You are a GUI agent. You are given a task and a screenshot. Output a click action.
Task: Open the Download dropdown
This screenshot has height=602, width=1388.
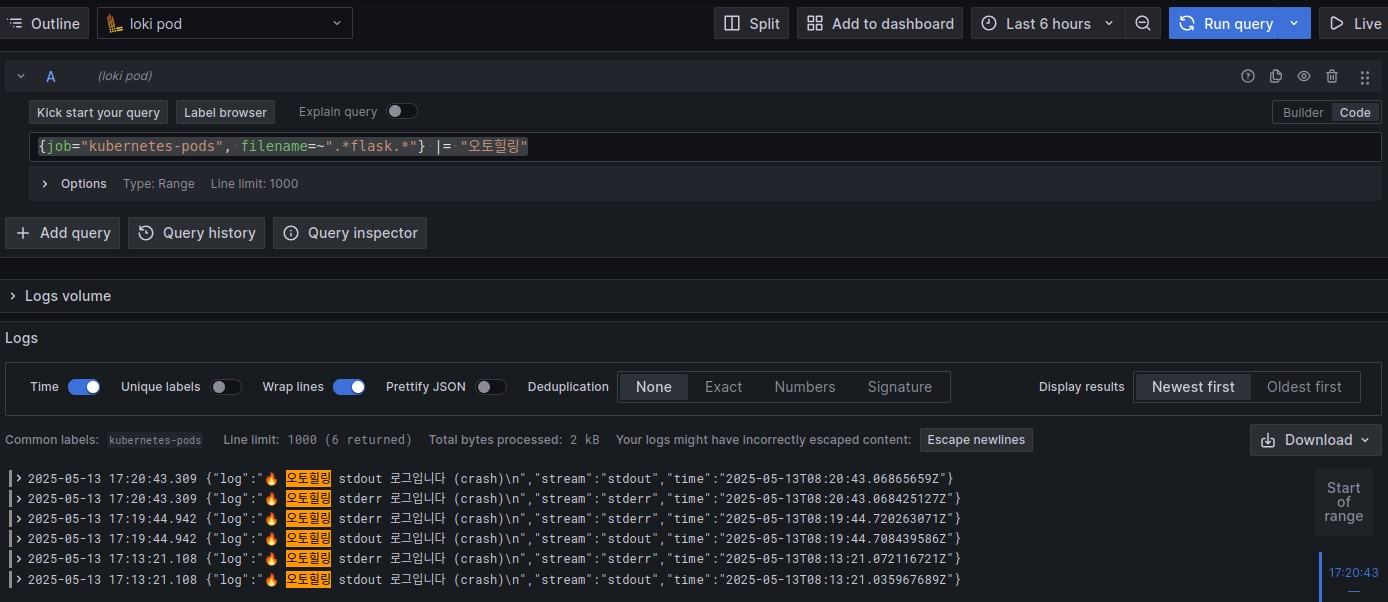pos(1316,440)
